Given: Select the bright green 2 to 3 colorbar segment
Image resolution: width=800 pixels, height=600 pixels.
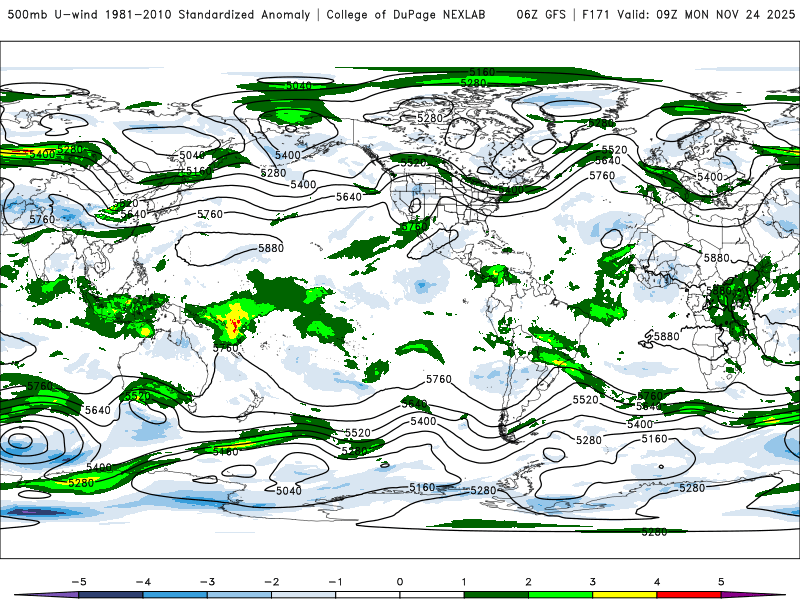Looking at the screenshot, I should (x=561, y=595).
